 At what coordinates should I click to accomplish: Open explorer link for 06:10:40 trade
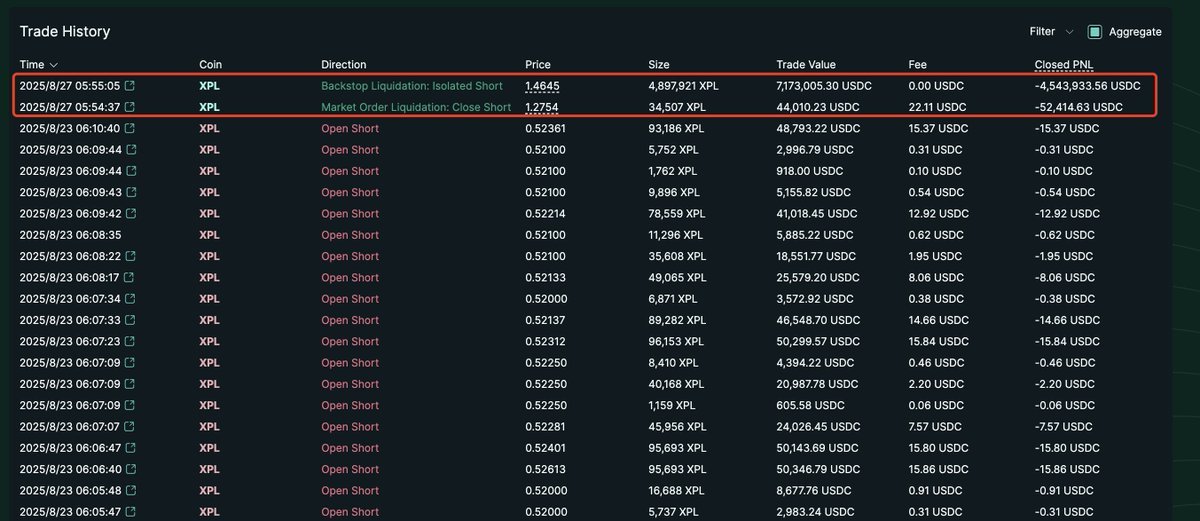130,128
